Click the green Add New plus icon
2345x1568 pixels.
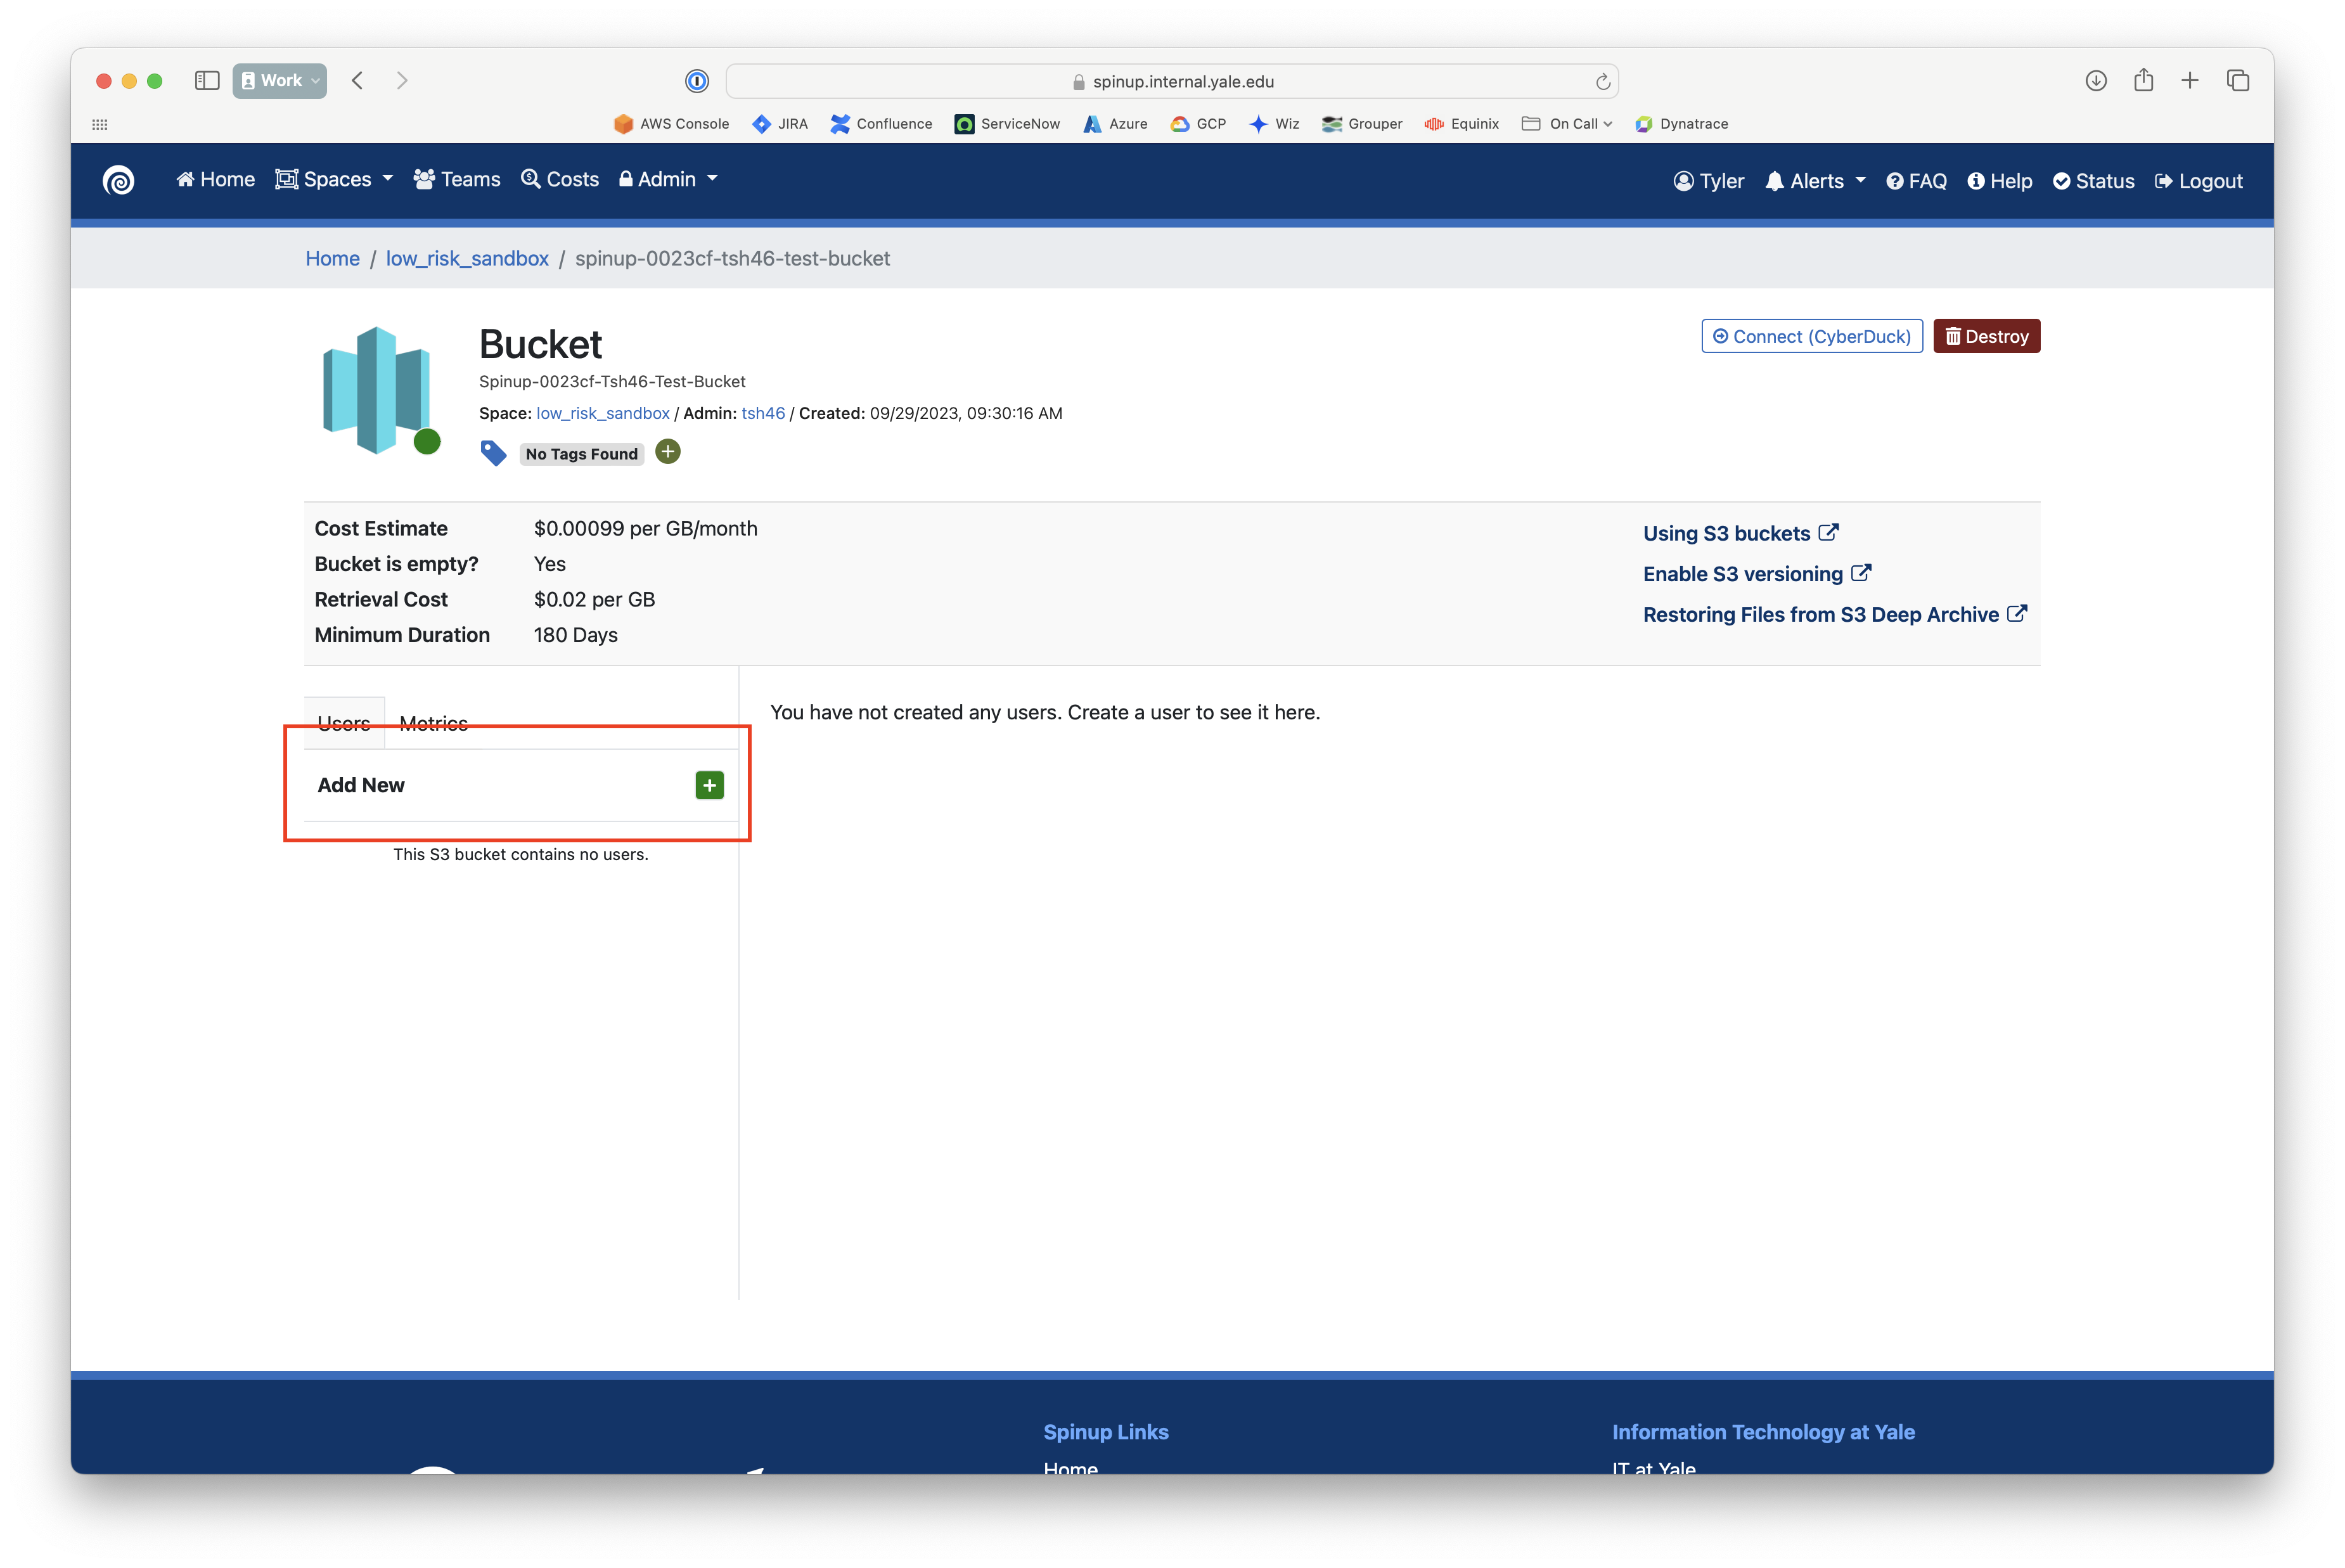click(x=709, y=785)
